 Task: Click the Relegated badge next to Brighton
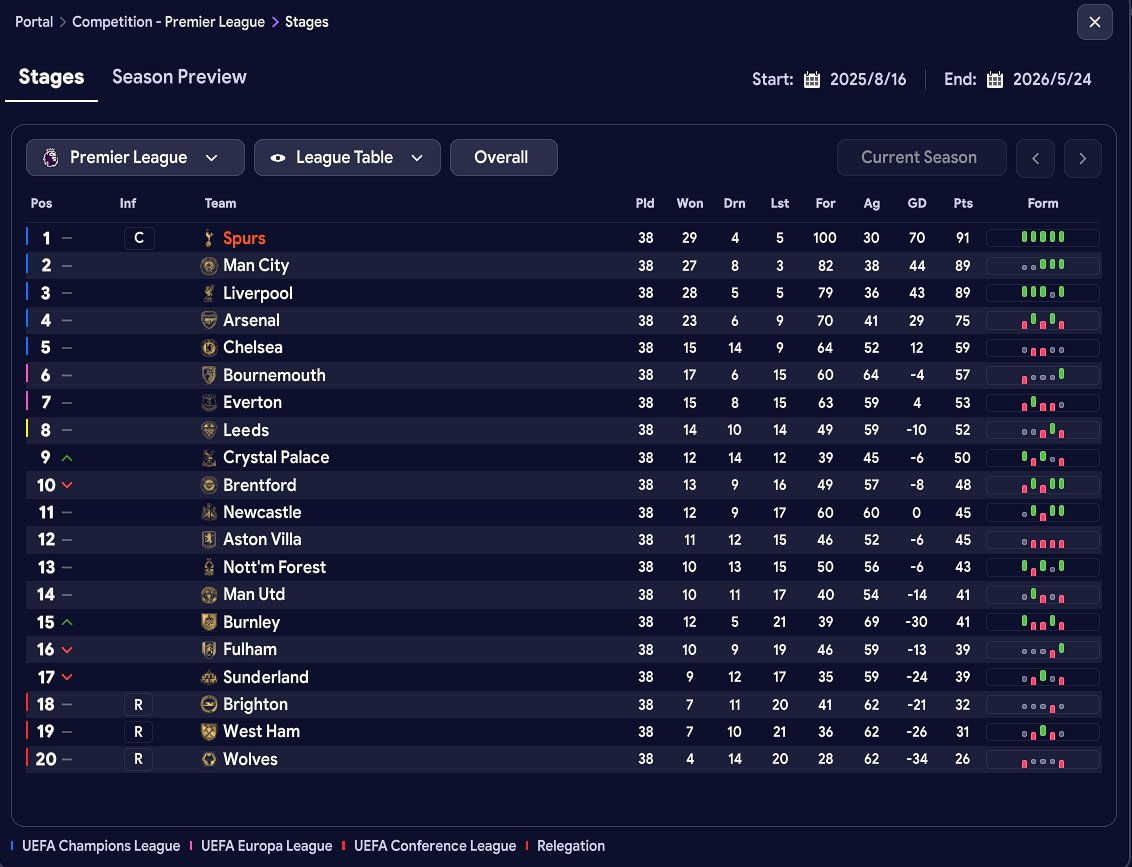coord(139,704)
